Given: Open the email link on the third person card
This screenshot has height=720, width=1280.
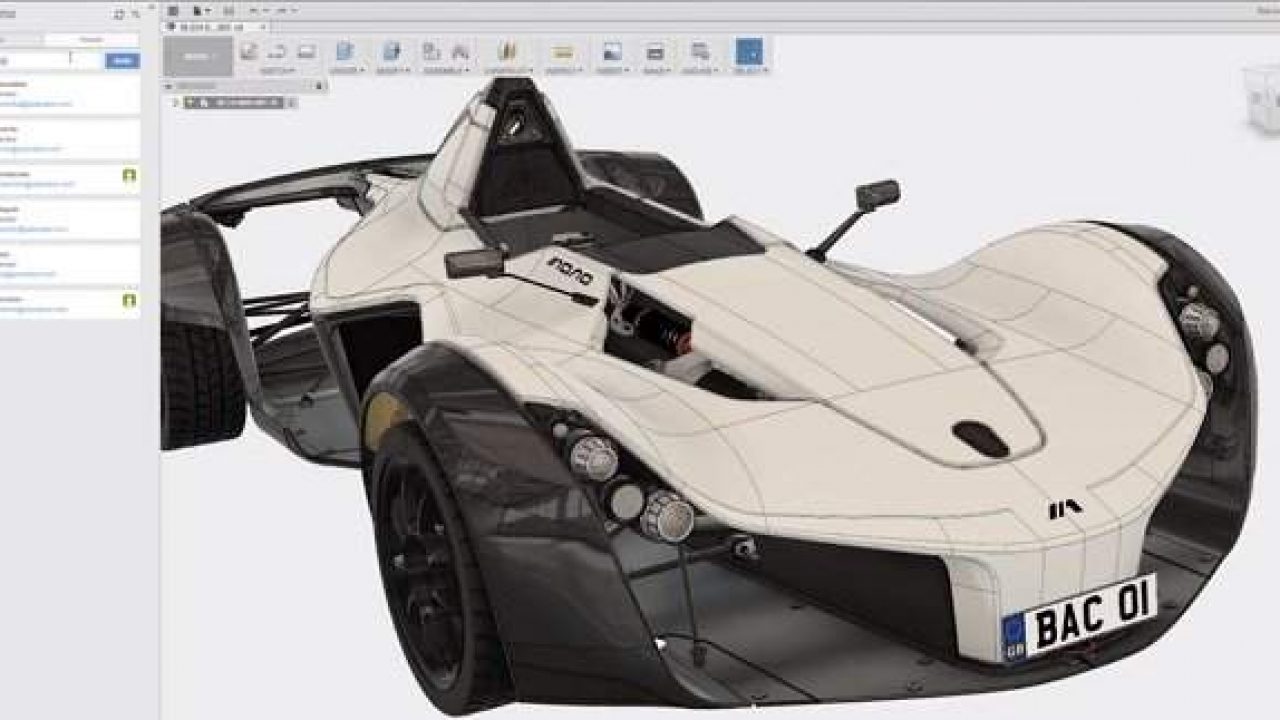Looking at the screenshot, I should (36, 185).
